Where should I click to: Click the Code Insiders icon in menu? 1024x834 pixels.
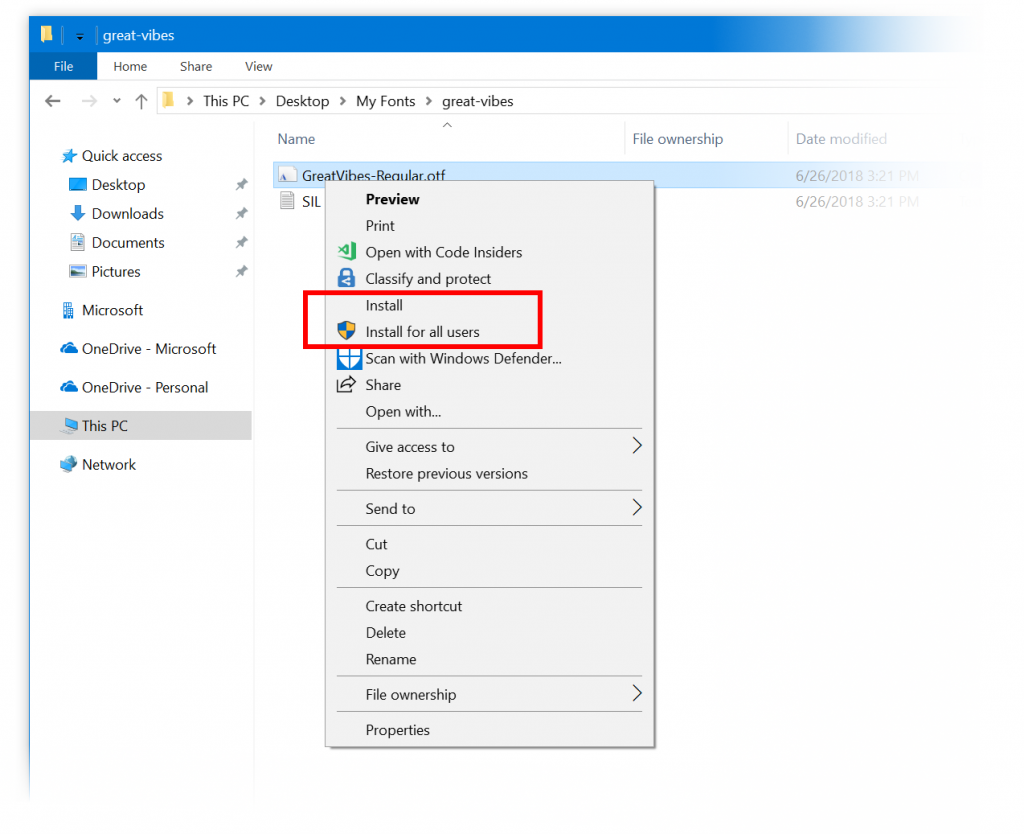(347, 252)
